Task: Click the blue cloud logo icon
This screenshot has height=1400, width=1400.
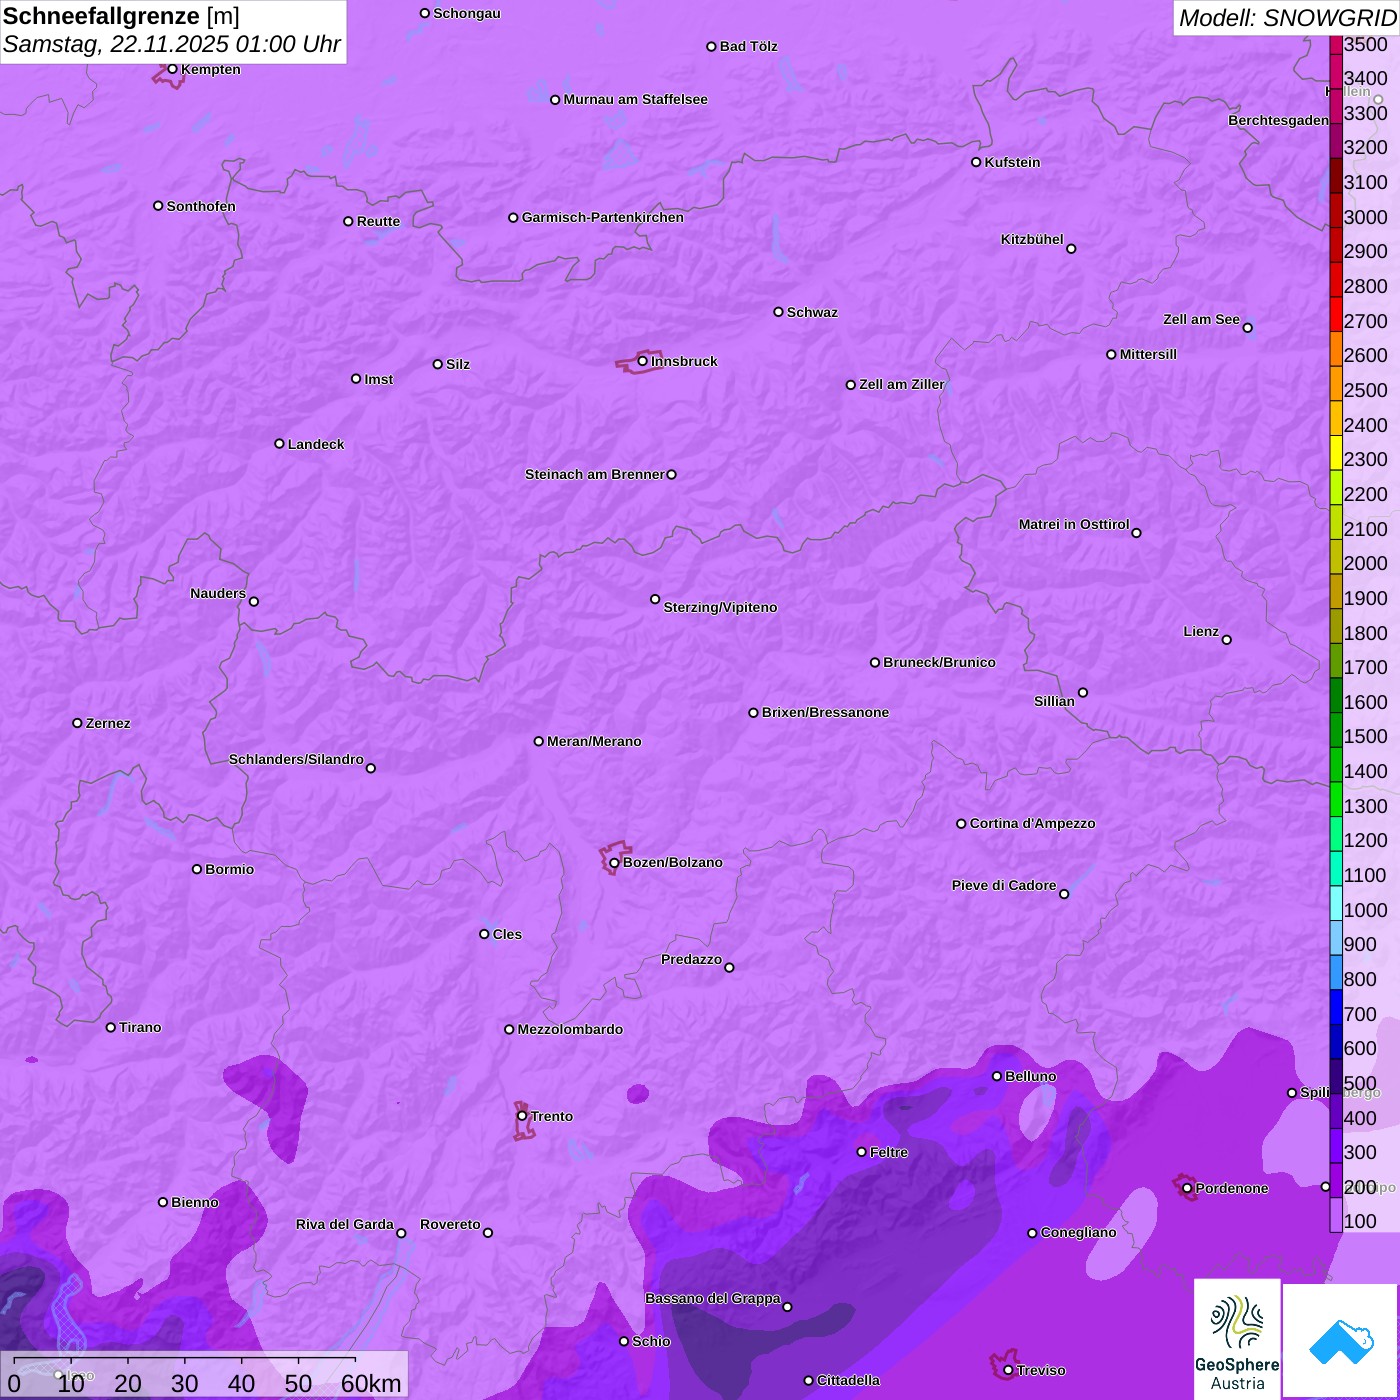Action: (x=1341, y=1341)
